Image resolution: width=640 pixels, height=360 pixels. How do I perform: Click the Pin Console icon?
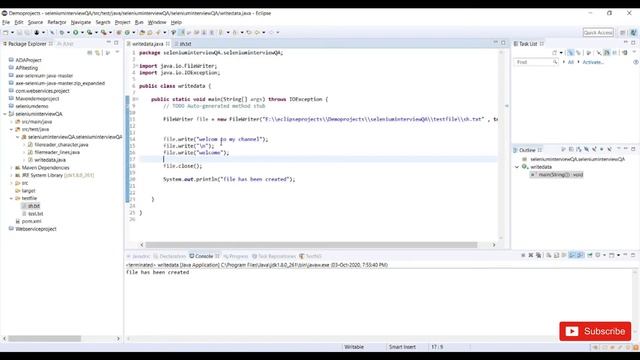point(590,255)
